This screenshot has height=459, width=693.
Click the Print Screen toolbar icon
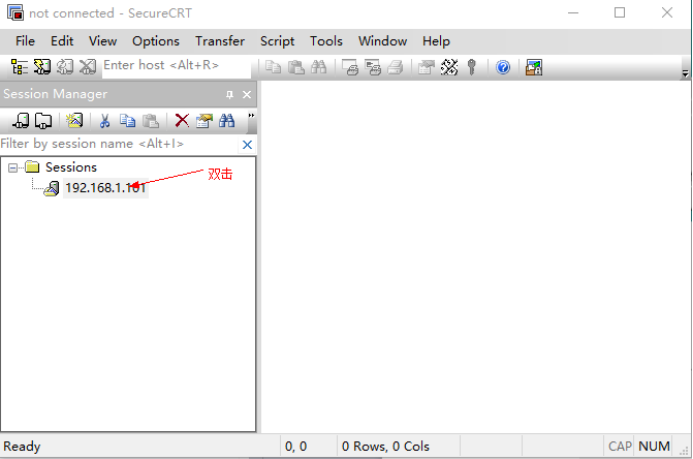(x=351, y=67)
